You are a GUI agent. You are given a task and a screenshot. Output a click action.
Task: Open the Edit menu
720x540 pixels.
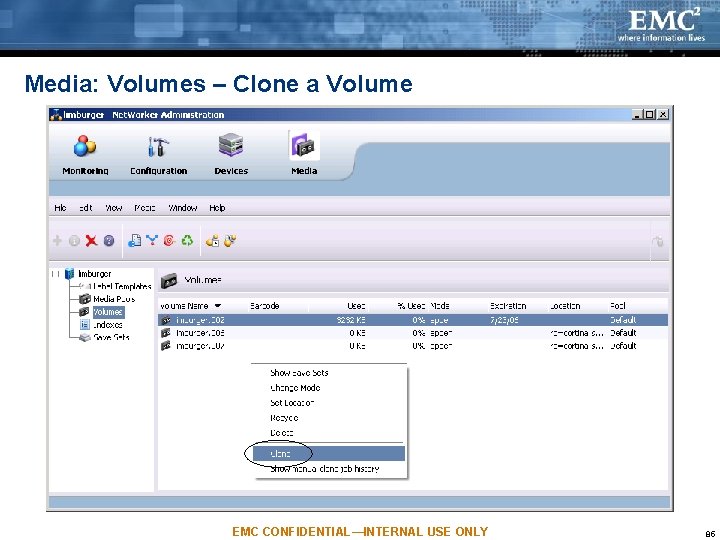coord(85,208)
